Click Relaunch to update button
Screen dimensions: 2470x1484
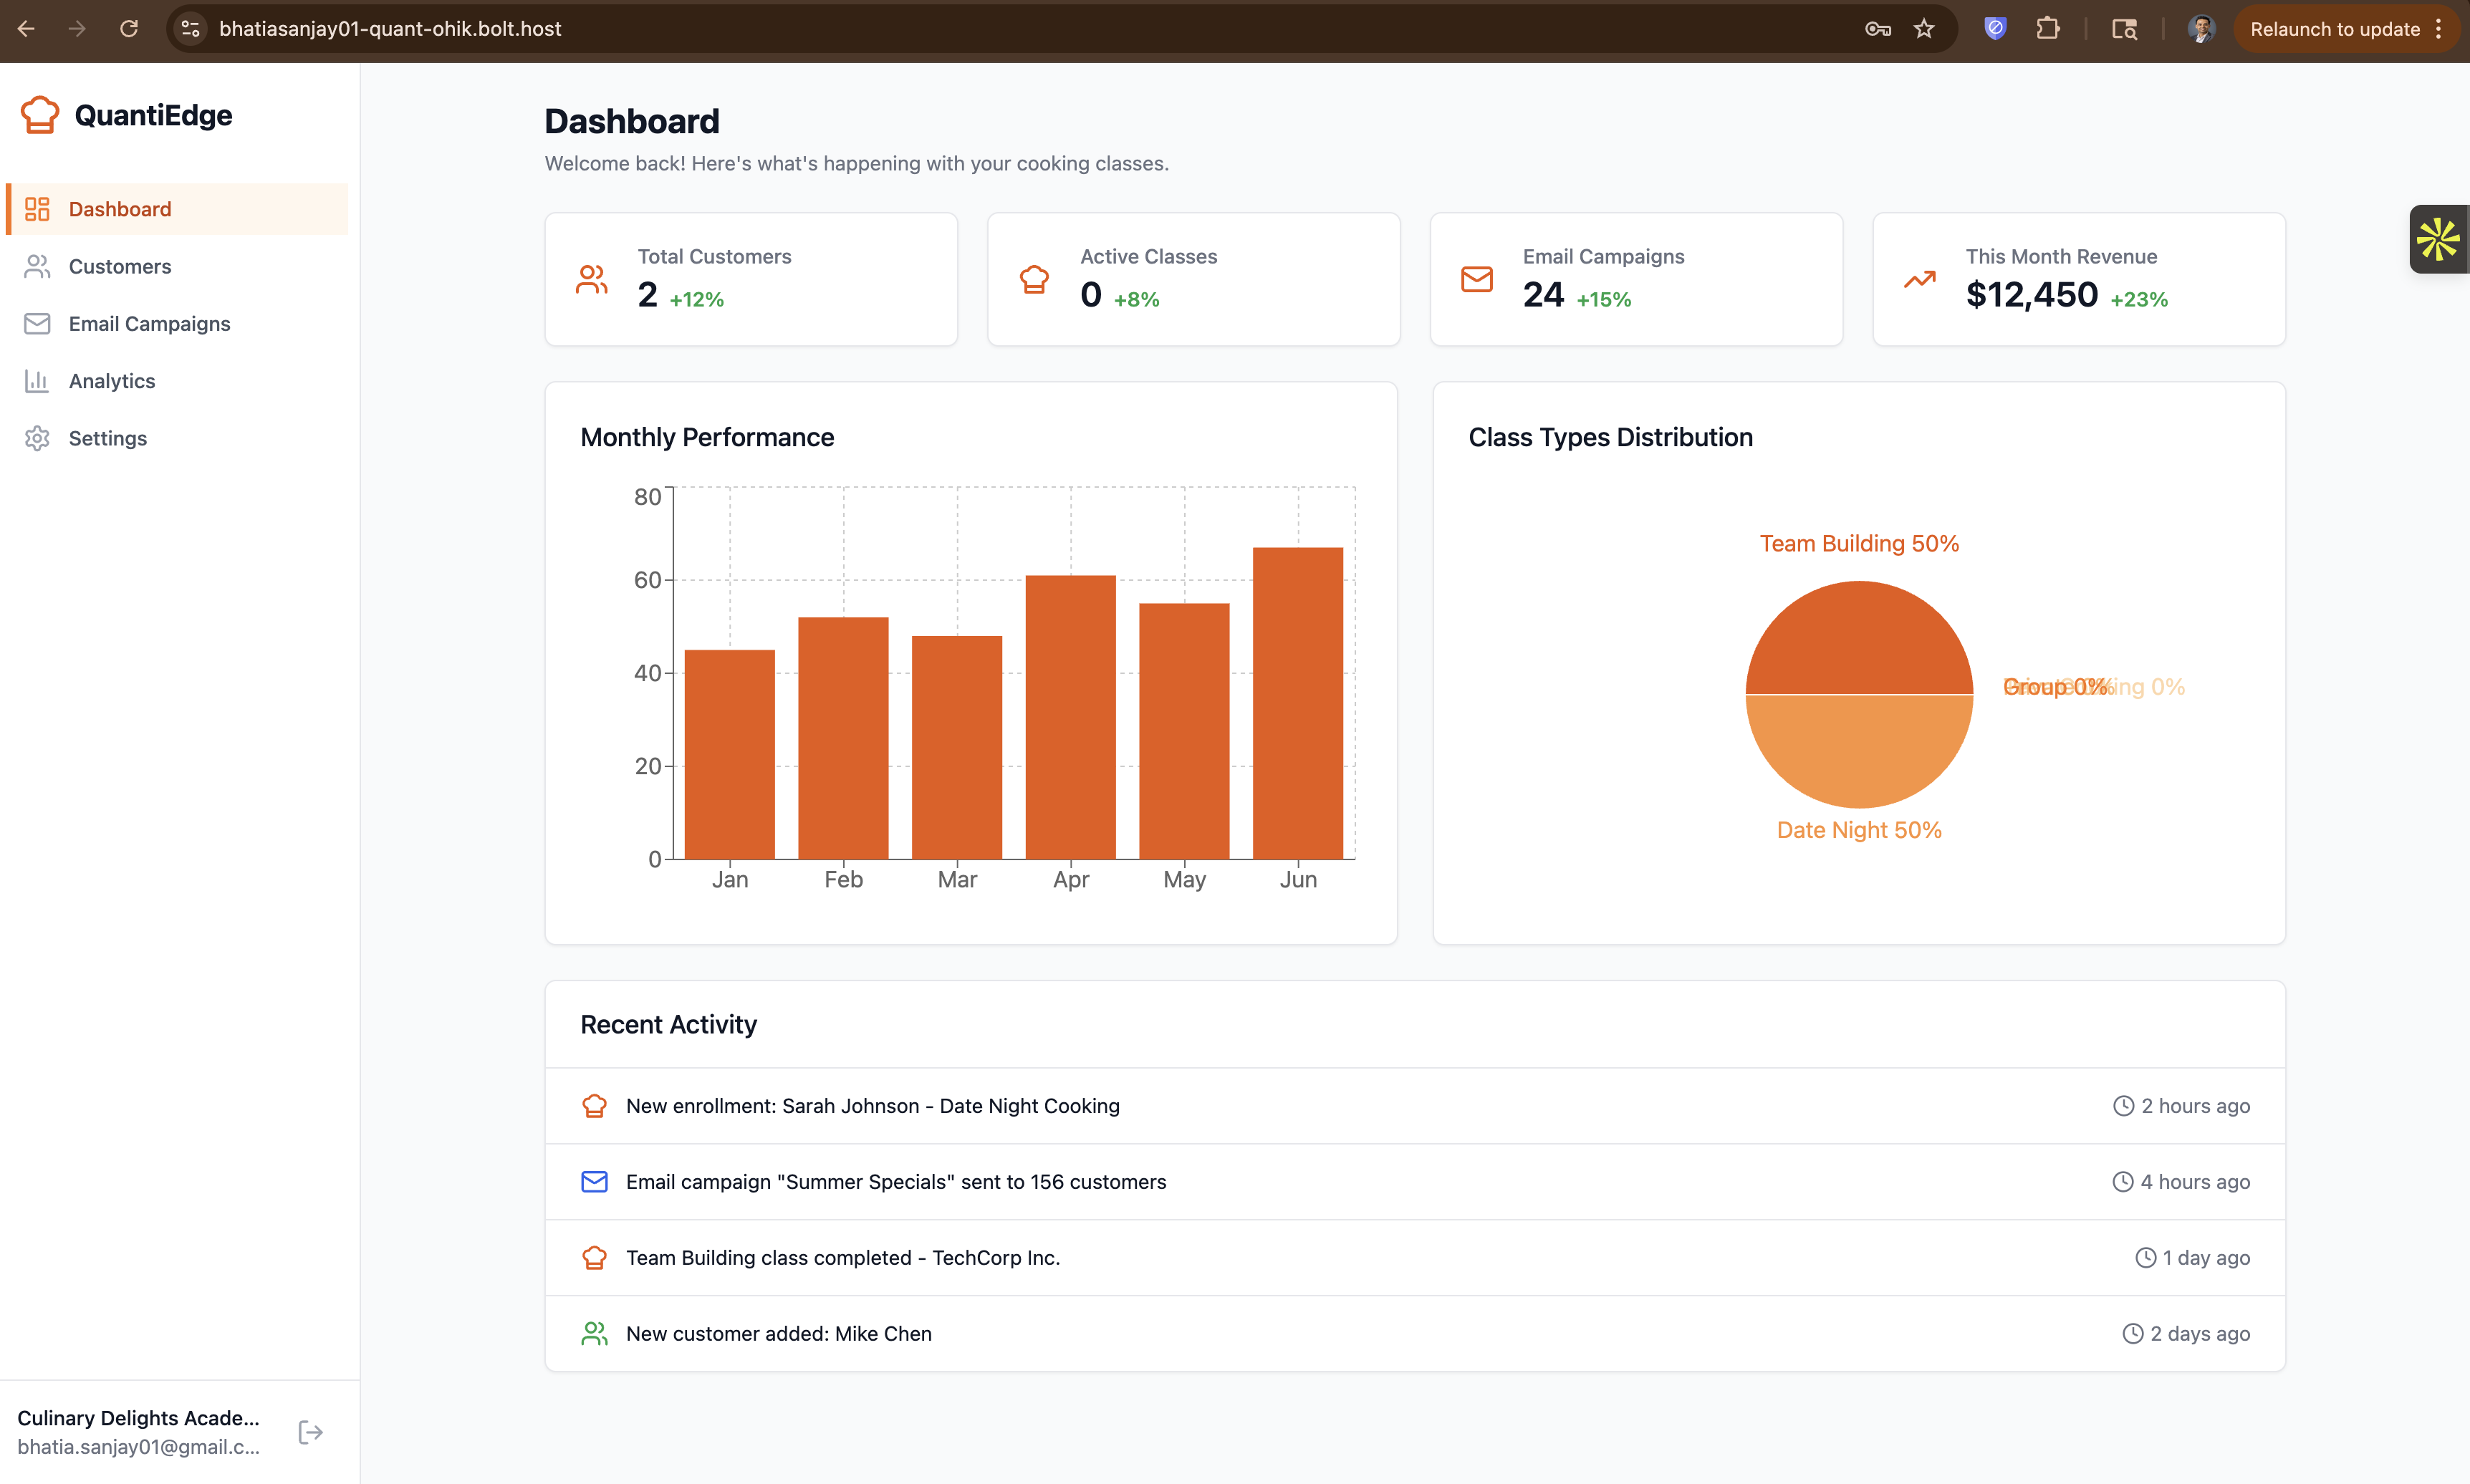[x=2334, y=29]
